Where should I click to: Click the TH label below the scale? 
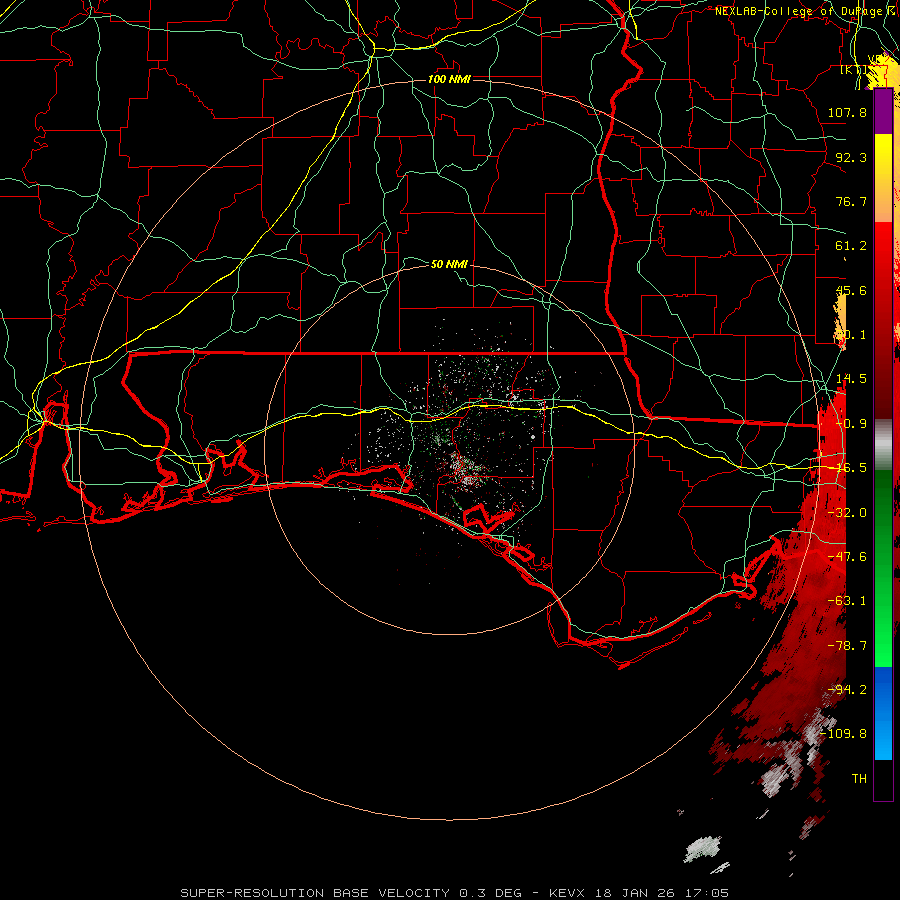(x=859, y=778)
